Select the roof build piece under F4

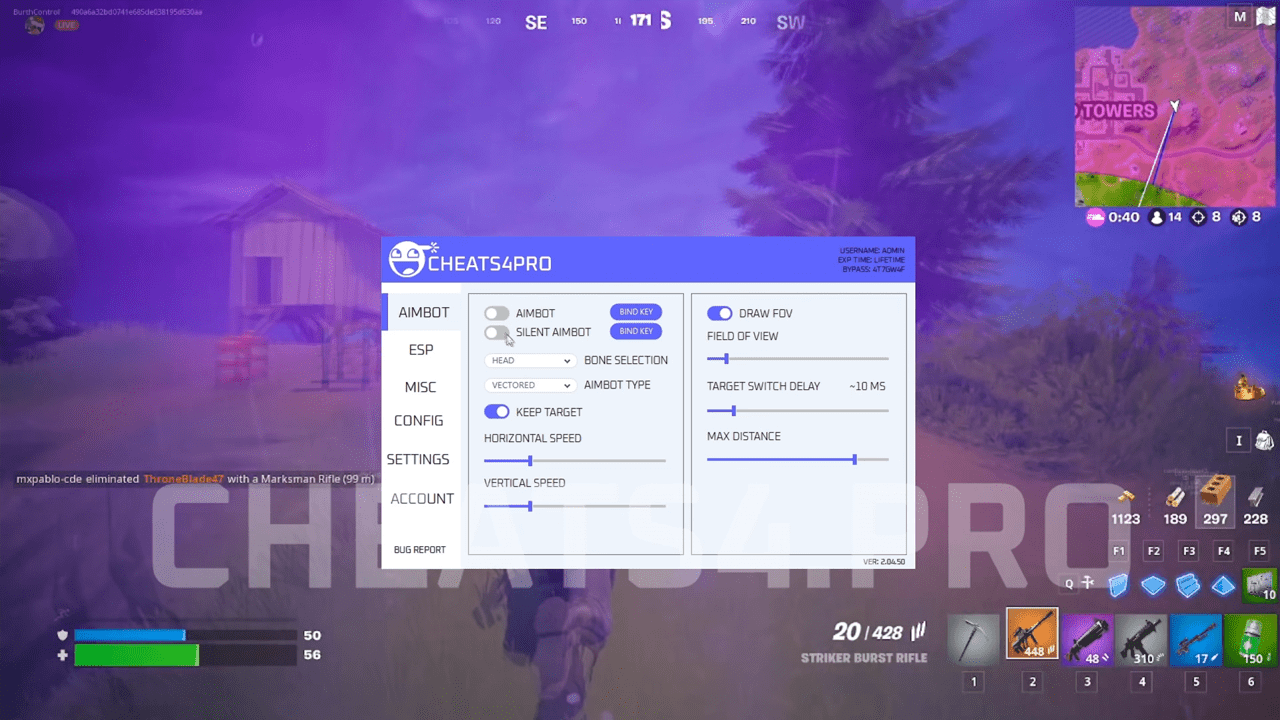pyautogui.click(x=1224, y=585)
